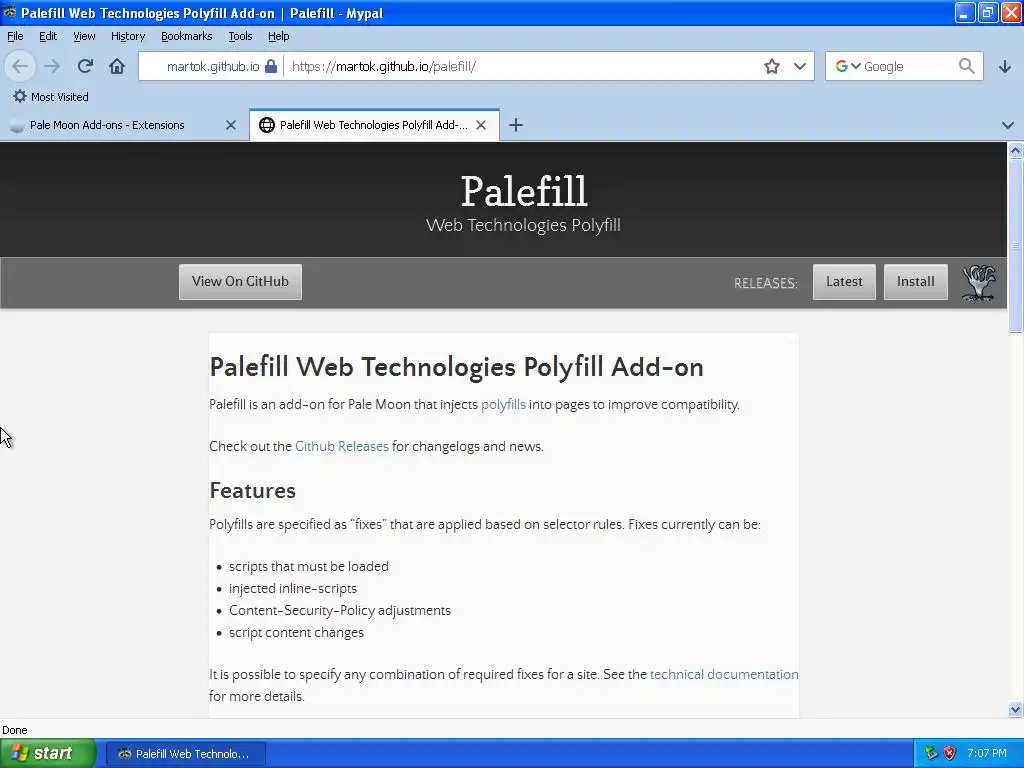Click the search magnifier icon

(967, 66)
